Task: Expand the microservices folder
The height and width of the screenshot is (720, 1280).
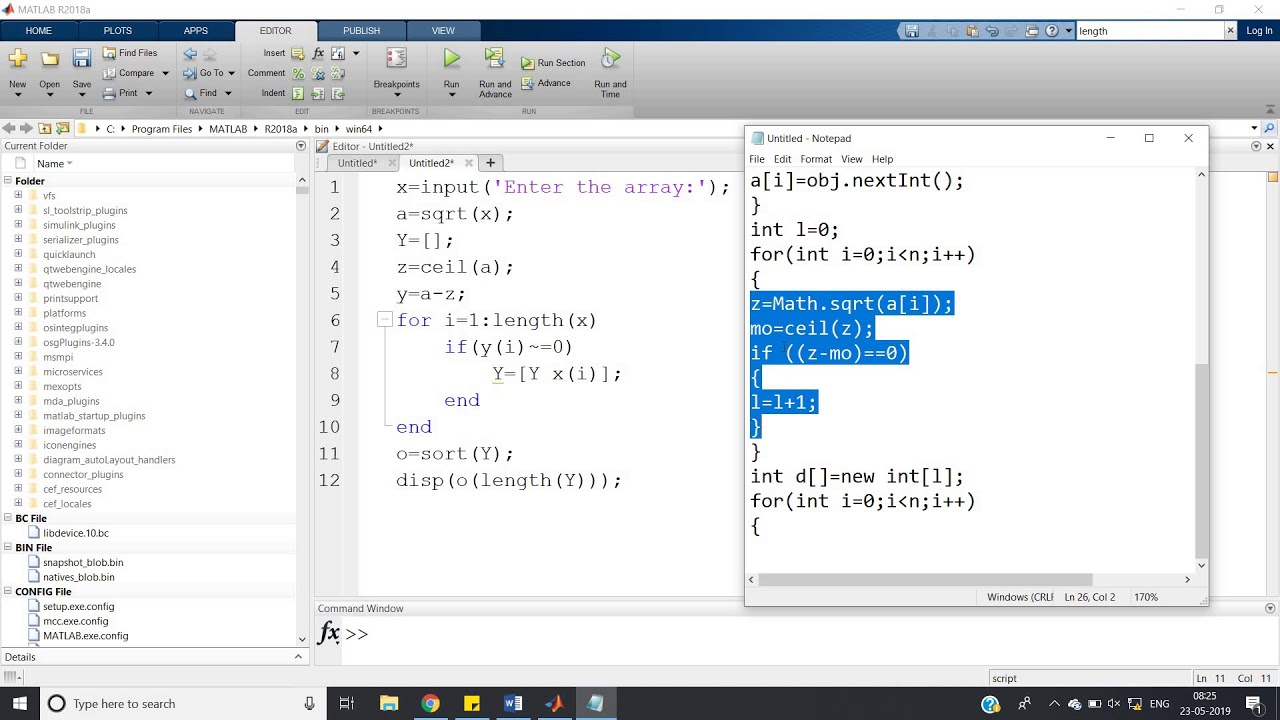Action: click(x=18, y=372)
